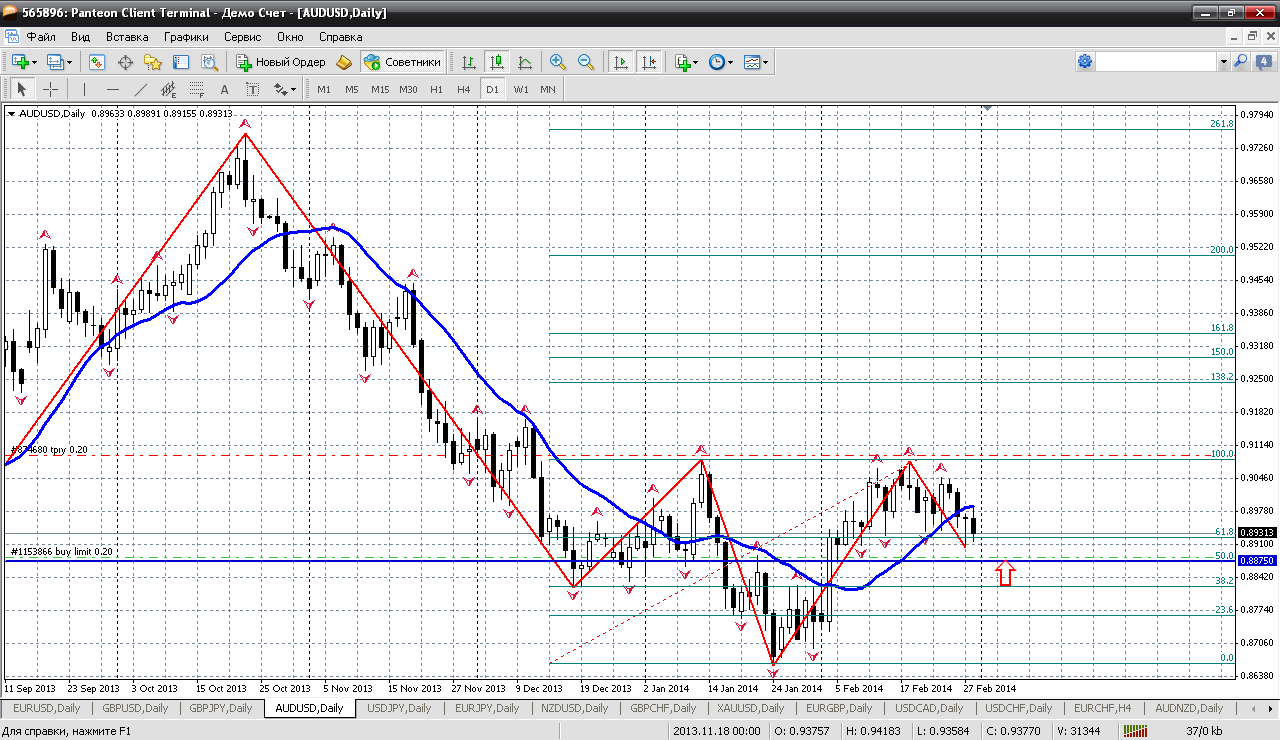Click the Новый Ордер button
This screenshot has height=740, width=1280.
click(281, 62)
